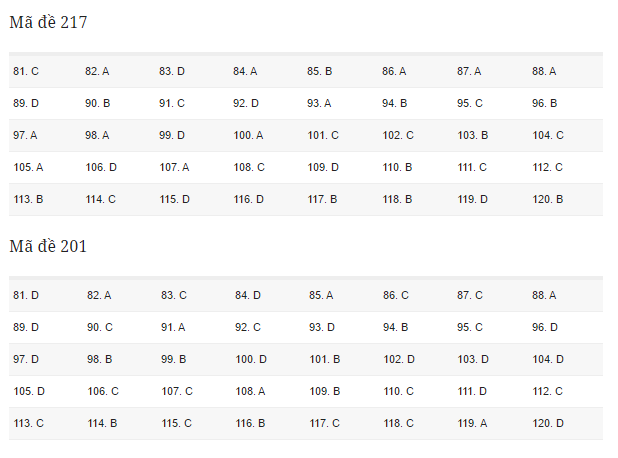Select cell 88. A in the Mã đề 217 table
The image size is (618, 458).
pos(544,72)
